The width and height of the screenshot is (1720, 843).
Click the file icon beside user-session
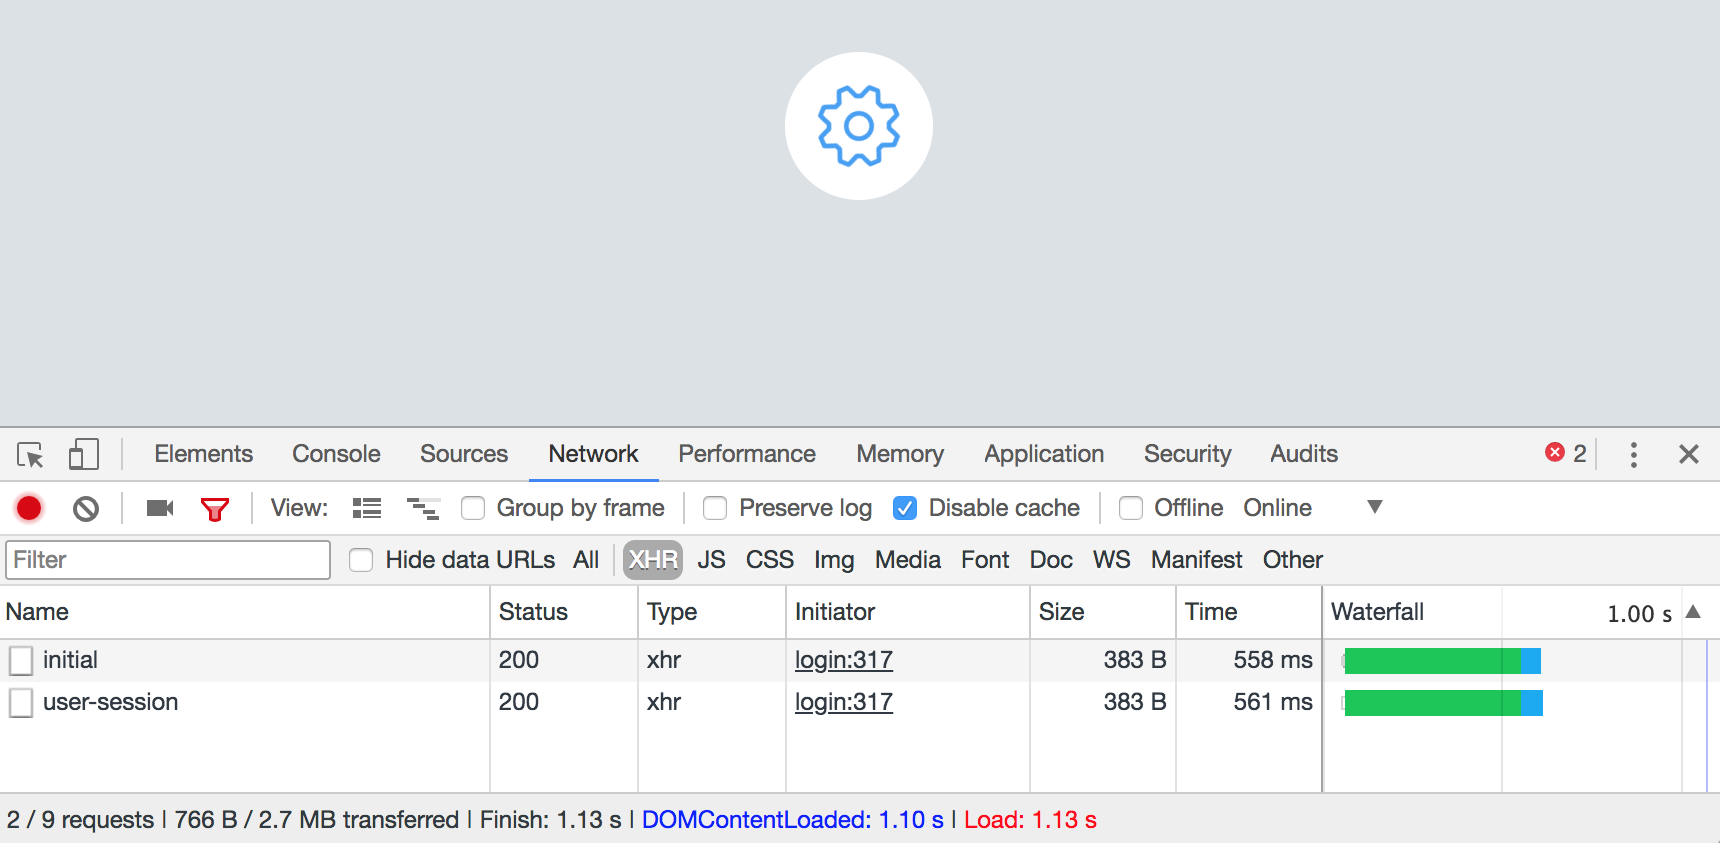pyautogui.click(x=21, y=703)
